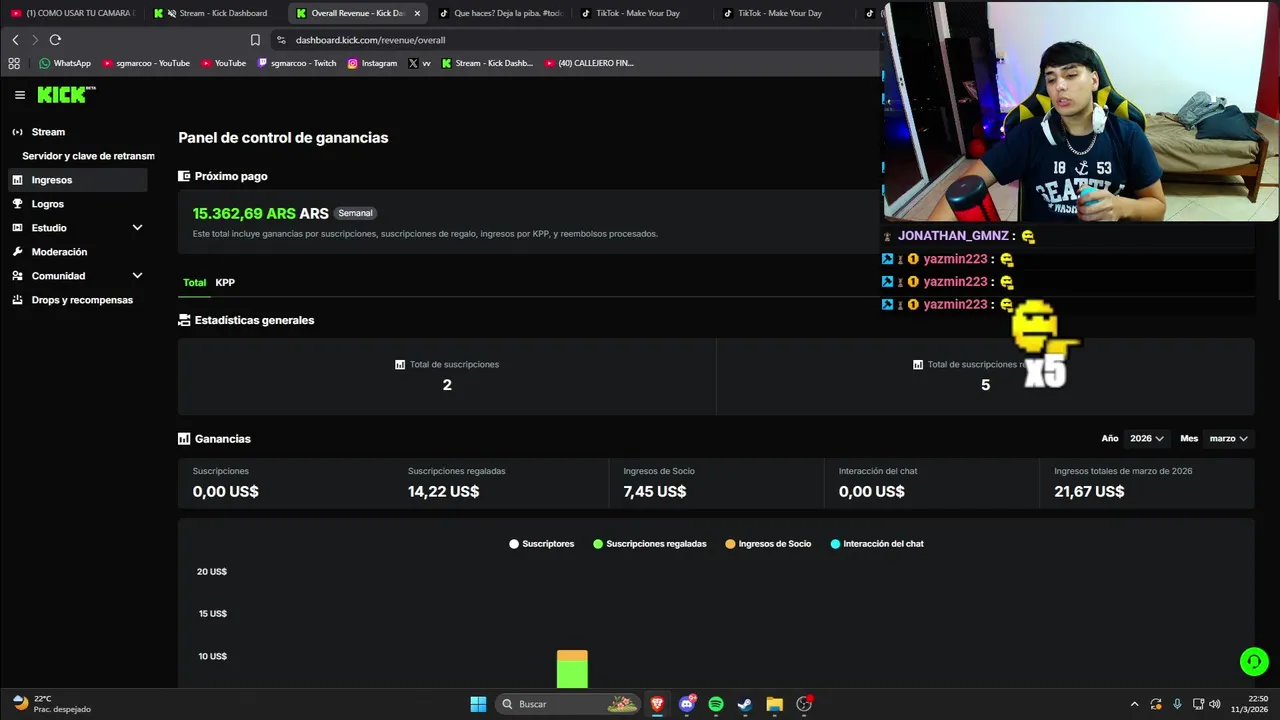Click 7,45 US$ Ingresos de Socio value
Screen dimensions: 1280x720
point(654,491)
